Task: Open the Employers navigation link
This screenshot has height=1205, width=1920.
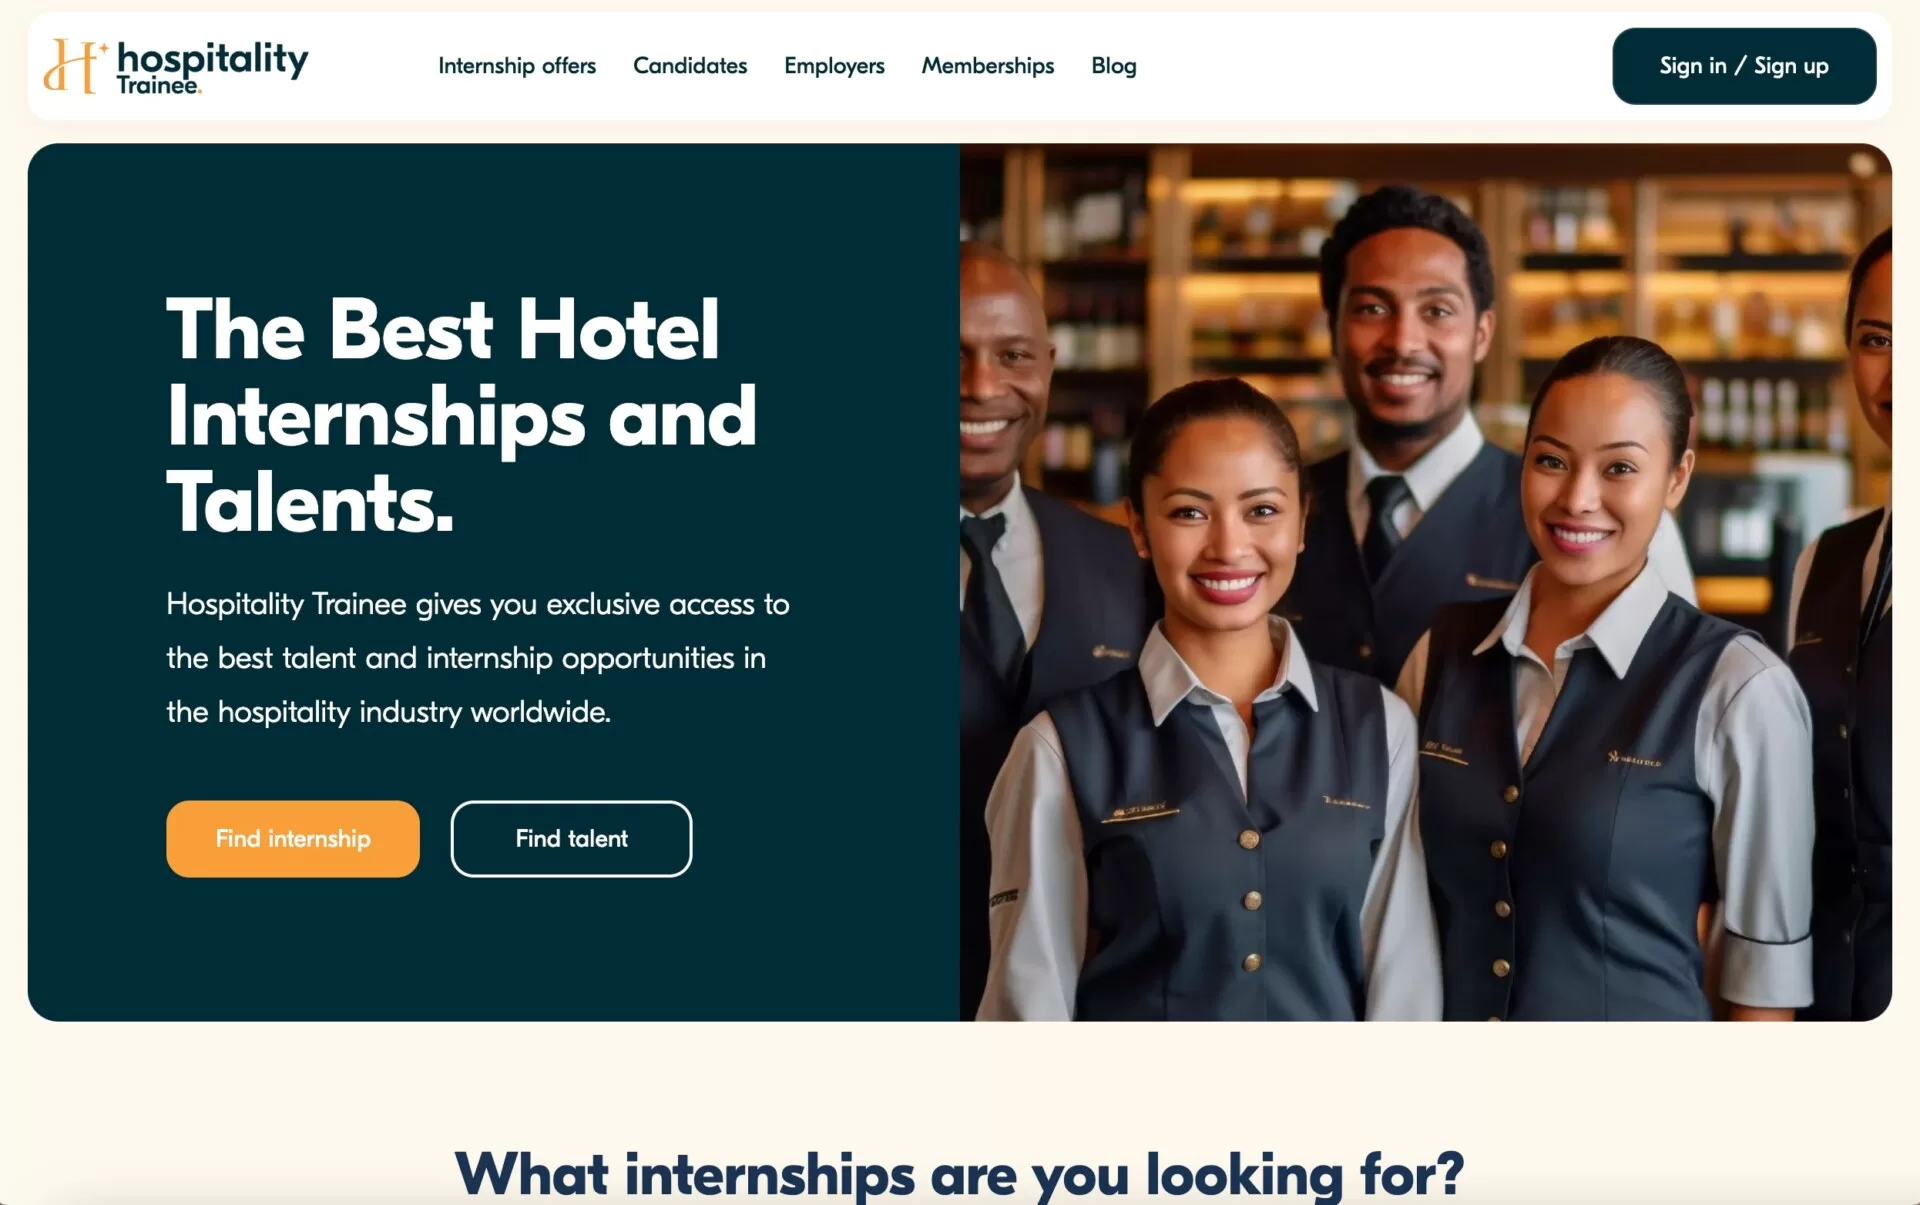Action: click(834, 66)
